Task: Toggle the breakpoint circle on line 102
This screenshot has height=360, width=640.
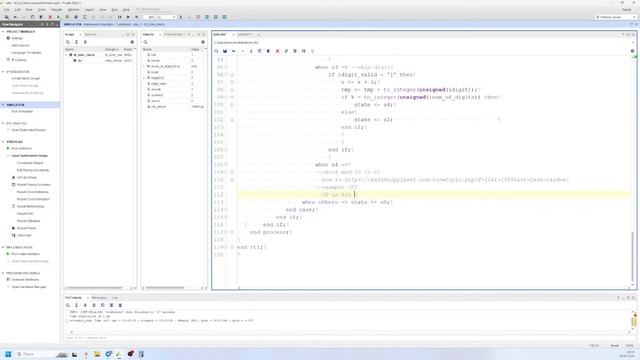Action: pos(232,120)
